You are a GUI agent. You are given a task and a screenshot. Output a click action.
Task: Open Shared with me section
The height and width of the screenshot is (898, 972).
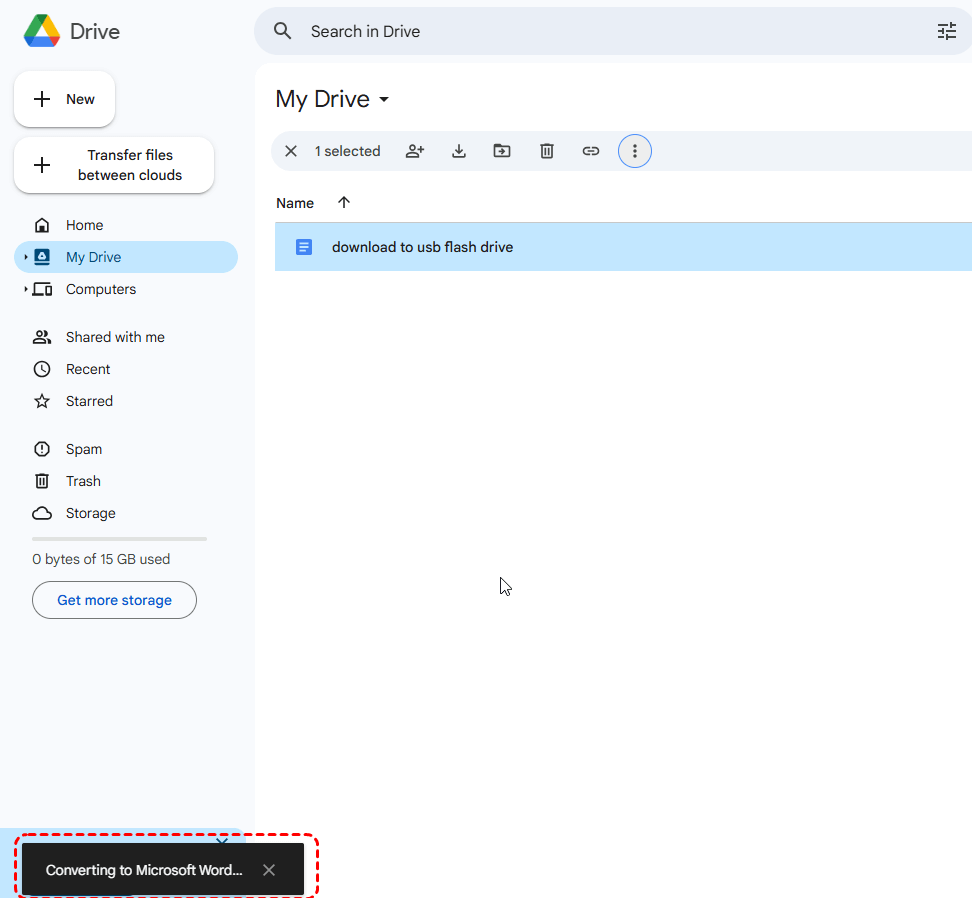pos(114,337)
